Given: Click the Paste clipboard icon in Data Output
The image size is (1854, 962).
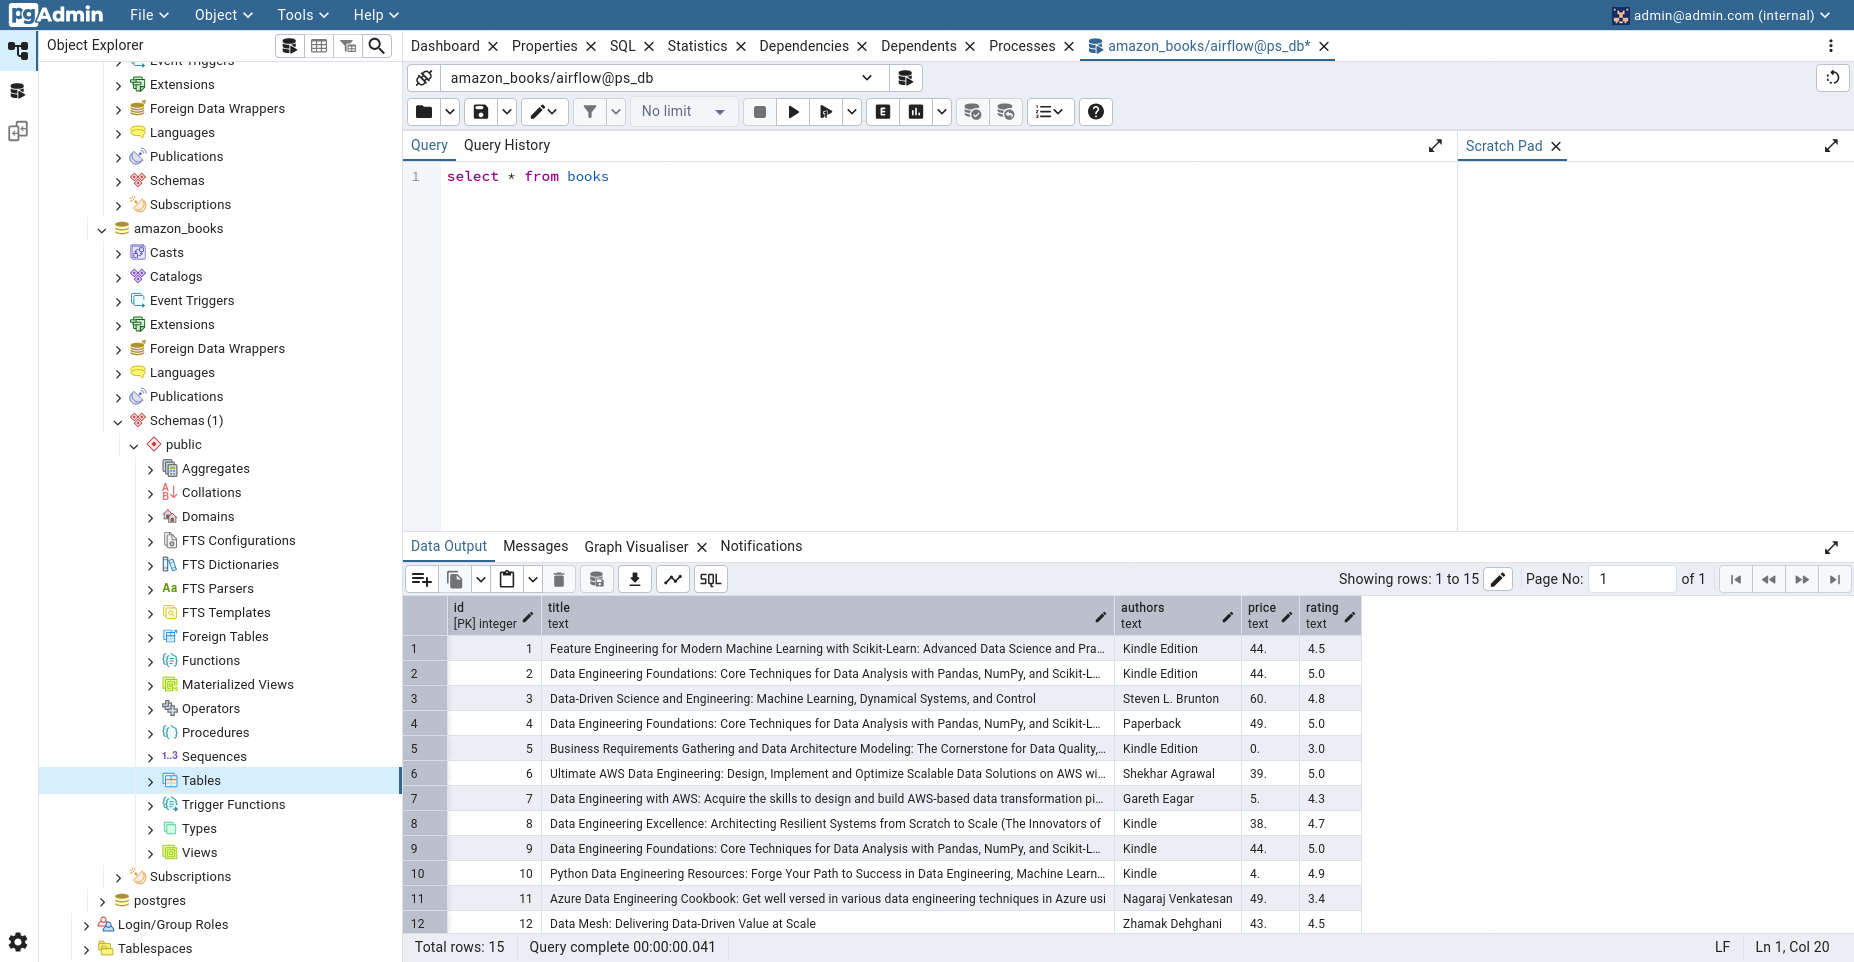Looking at the screenshot, I should point(507,579).
